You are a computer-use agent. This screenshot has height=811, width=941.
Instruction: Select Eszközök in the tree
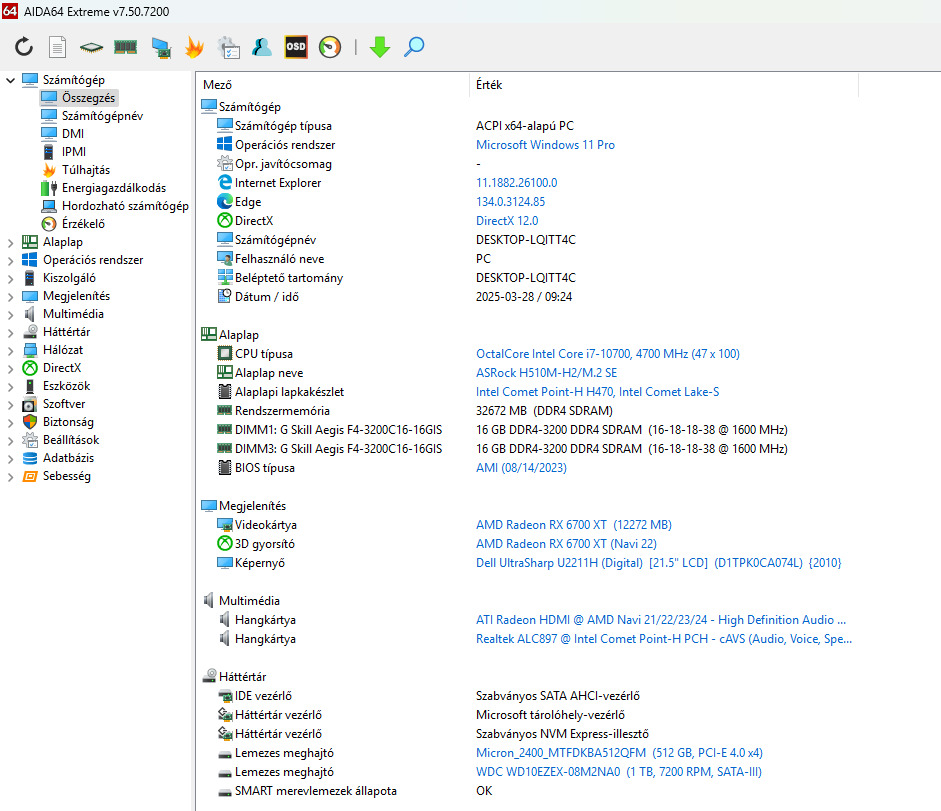click(67, 386)
